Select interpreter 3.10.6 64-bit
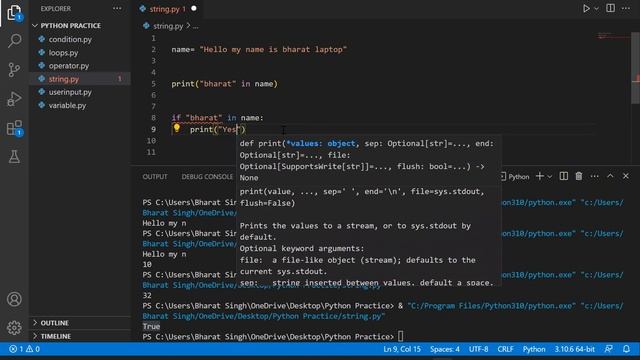The width and height of the screenshot is (640, 360). [574, 349]
